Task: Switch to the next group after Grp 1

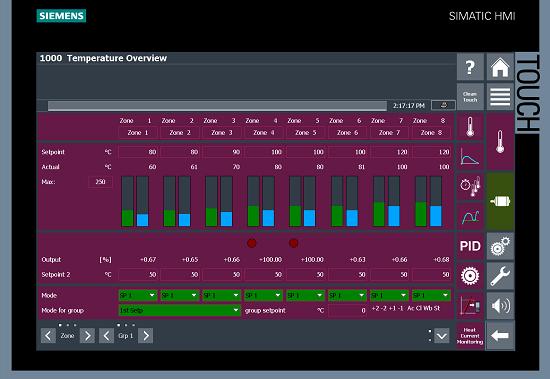Action: point(146,336)
